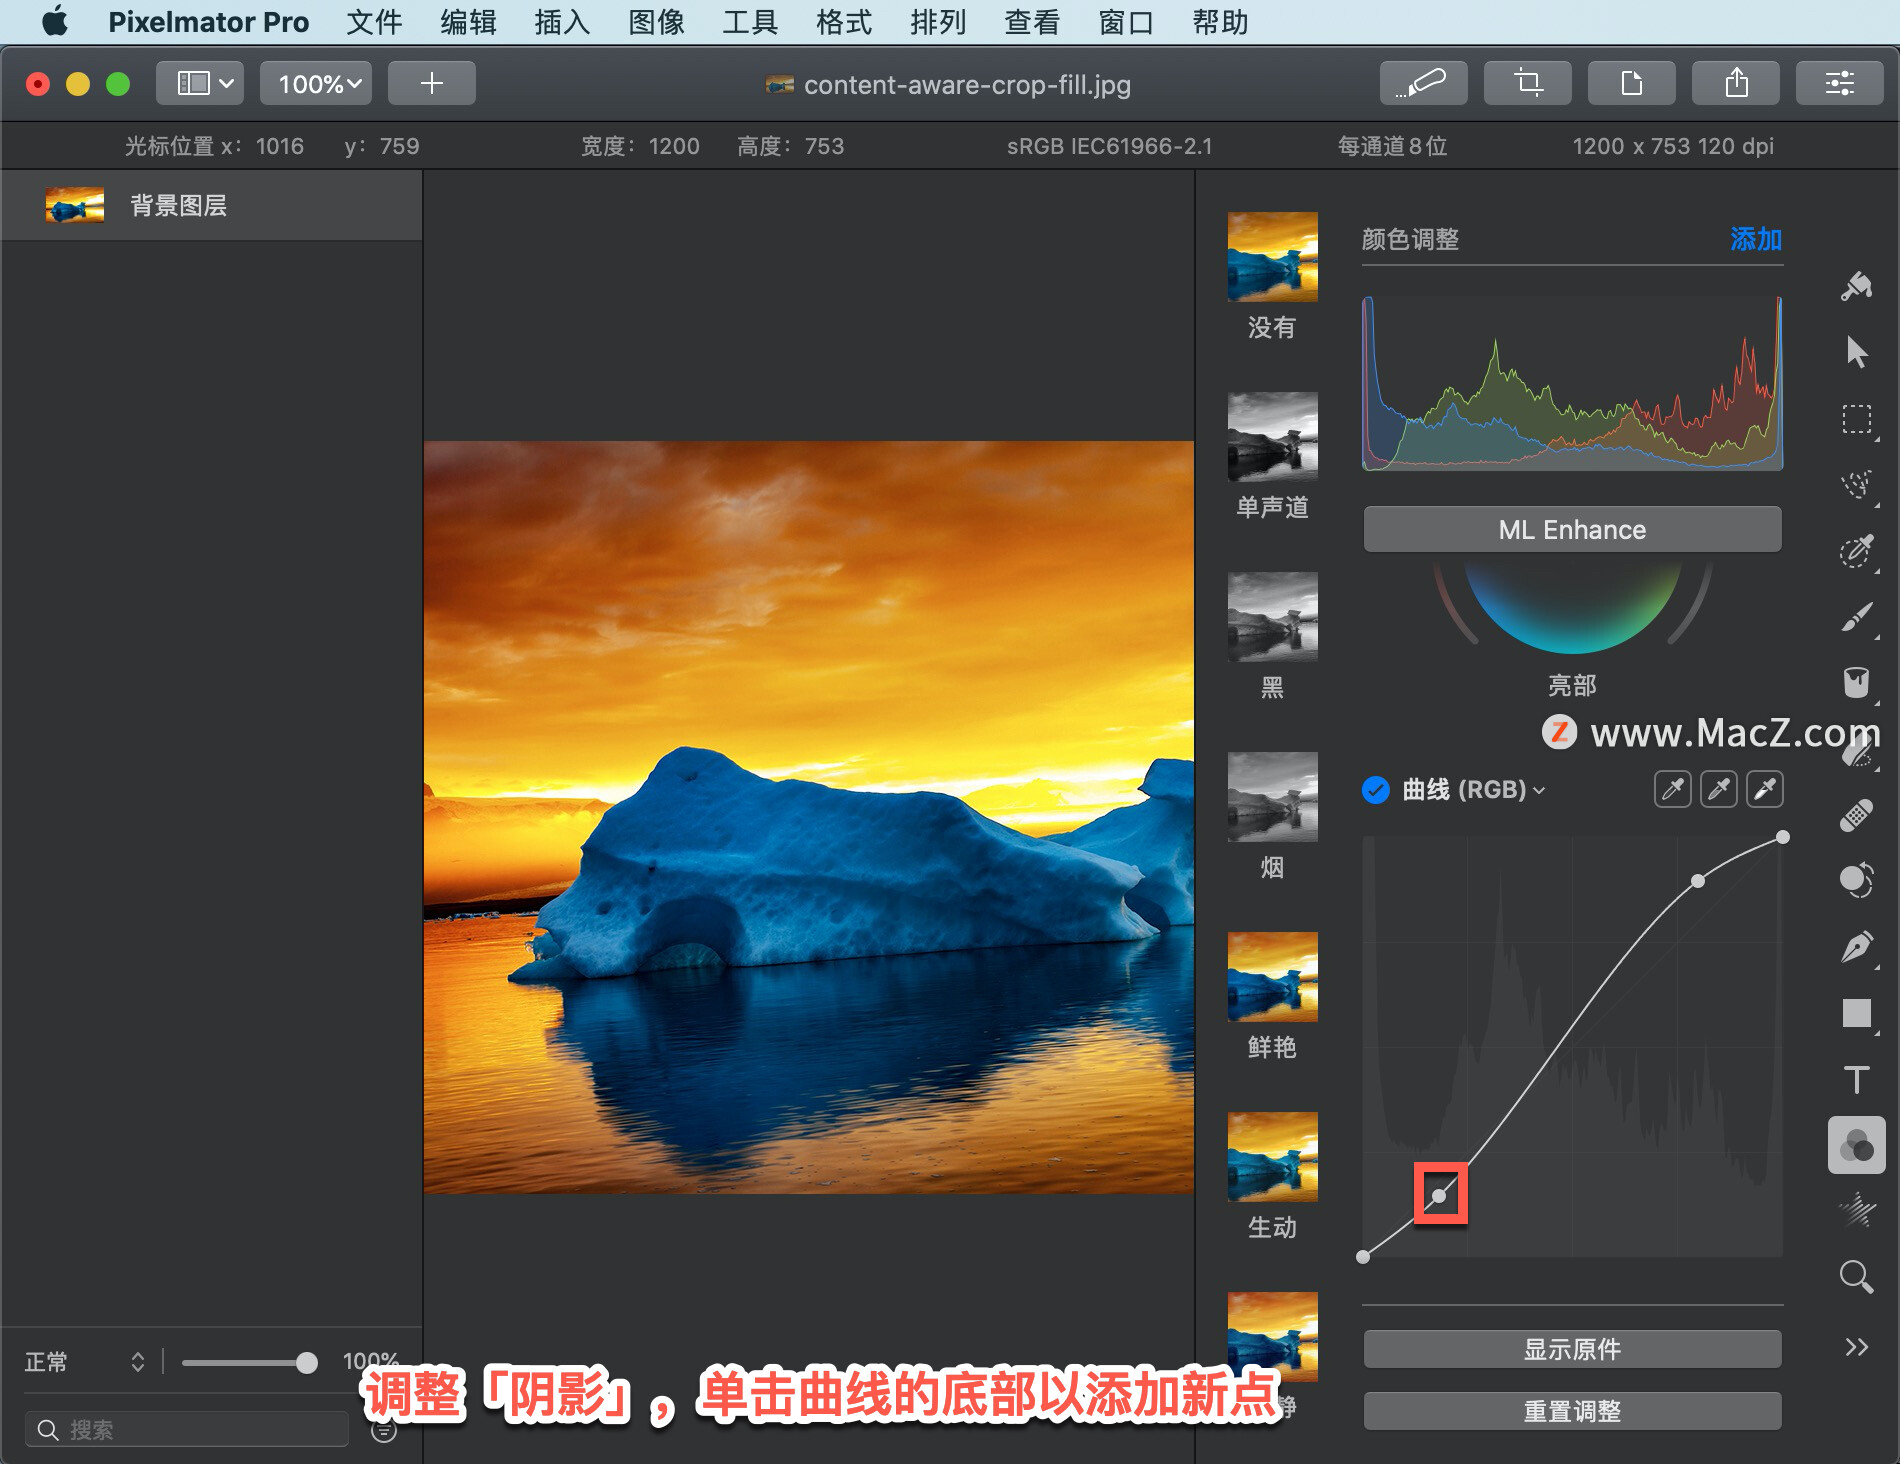The width and height of the screenshot is (1900, 1464).
Task: Open the Crop tool in the toolbar
Action: coord(1527,83)
